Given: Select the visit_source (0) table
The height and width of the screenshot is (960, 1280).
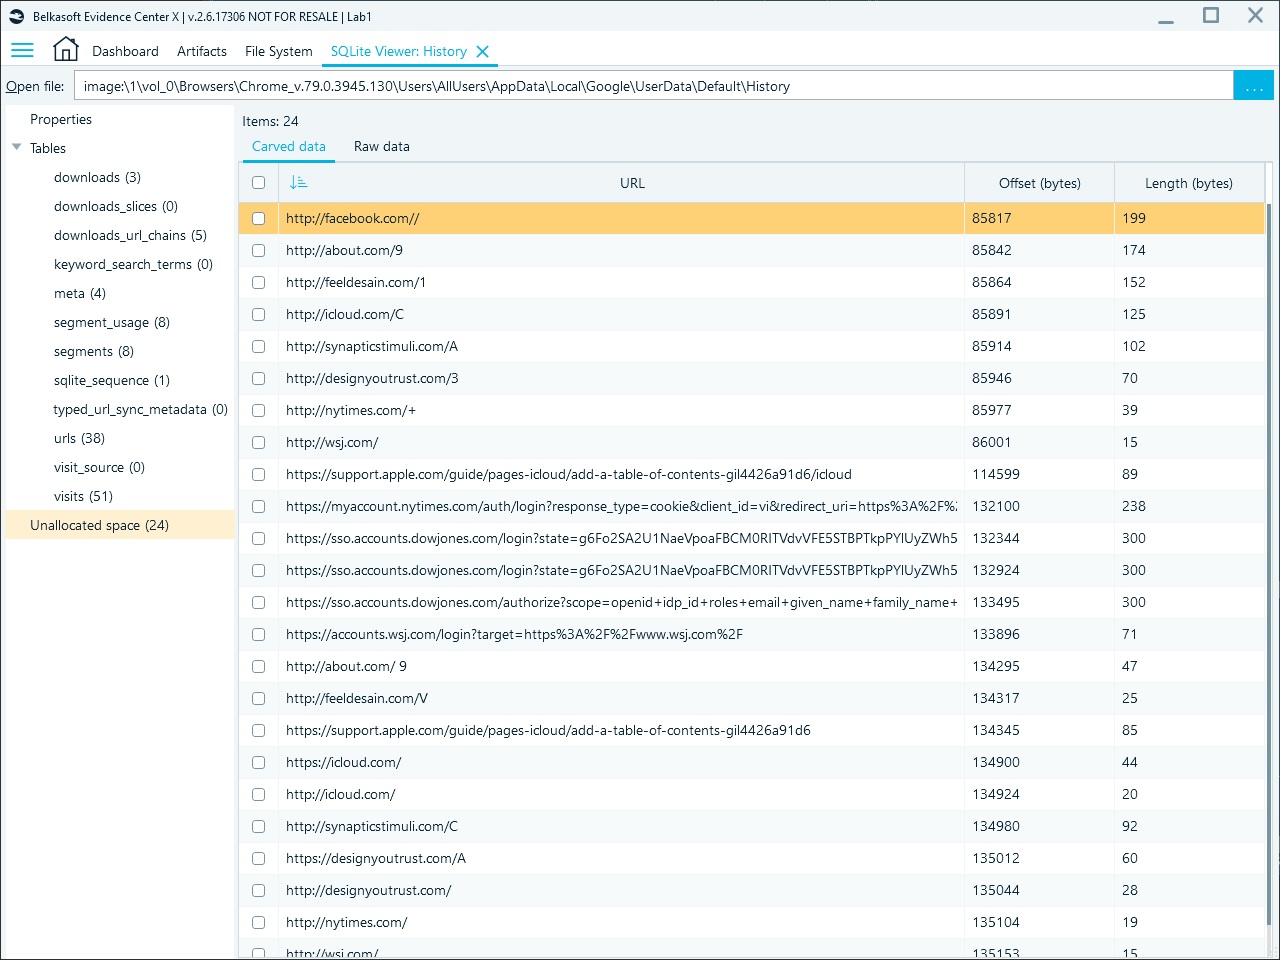Looking at the screenshot, I should [99, 467].
